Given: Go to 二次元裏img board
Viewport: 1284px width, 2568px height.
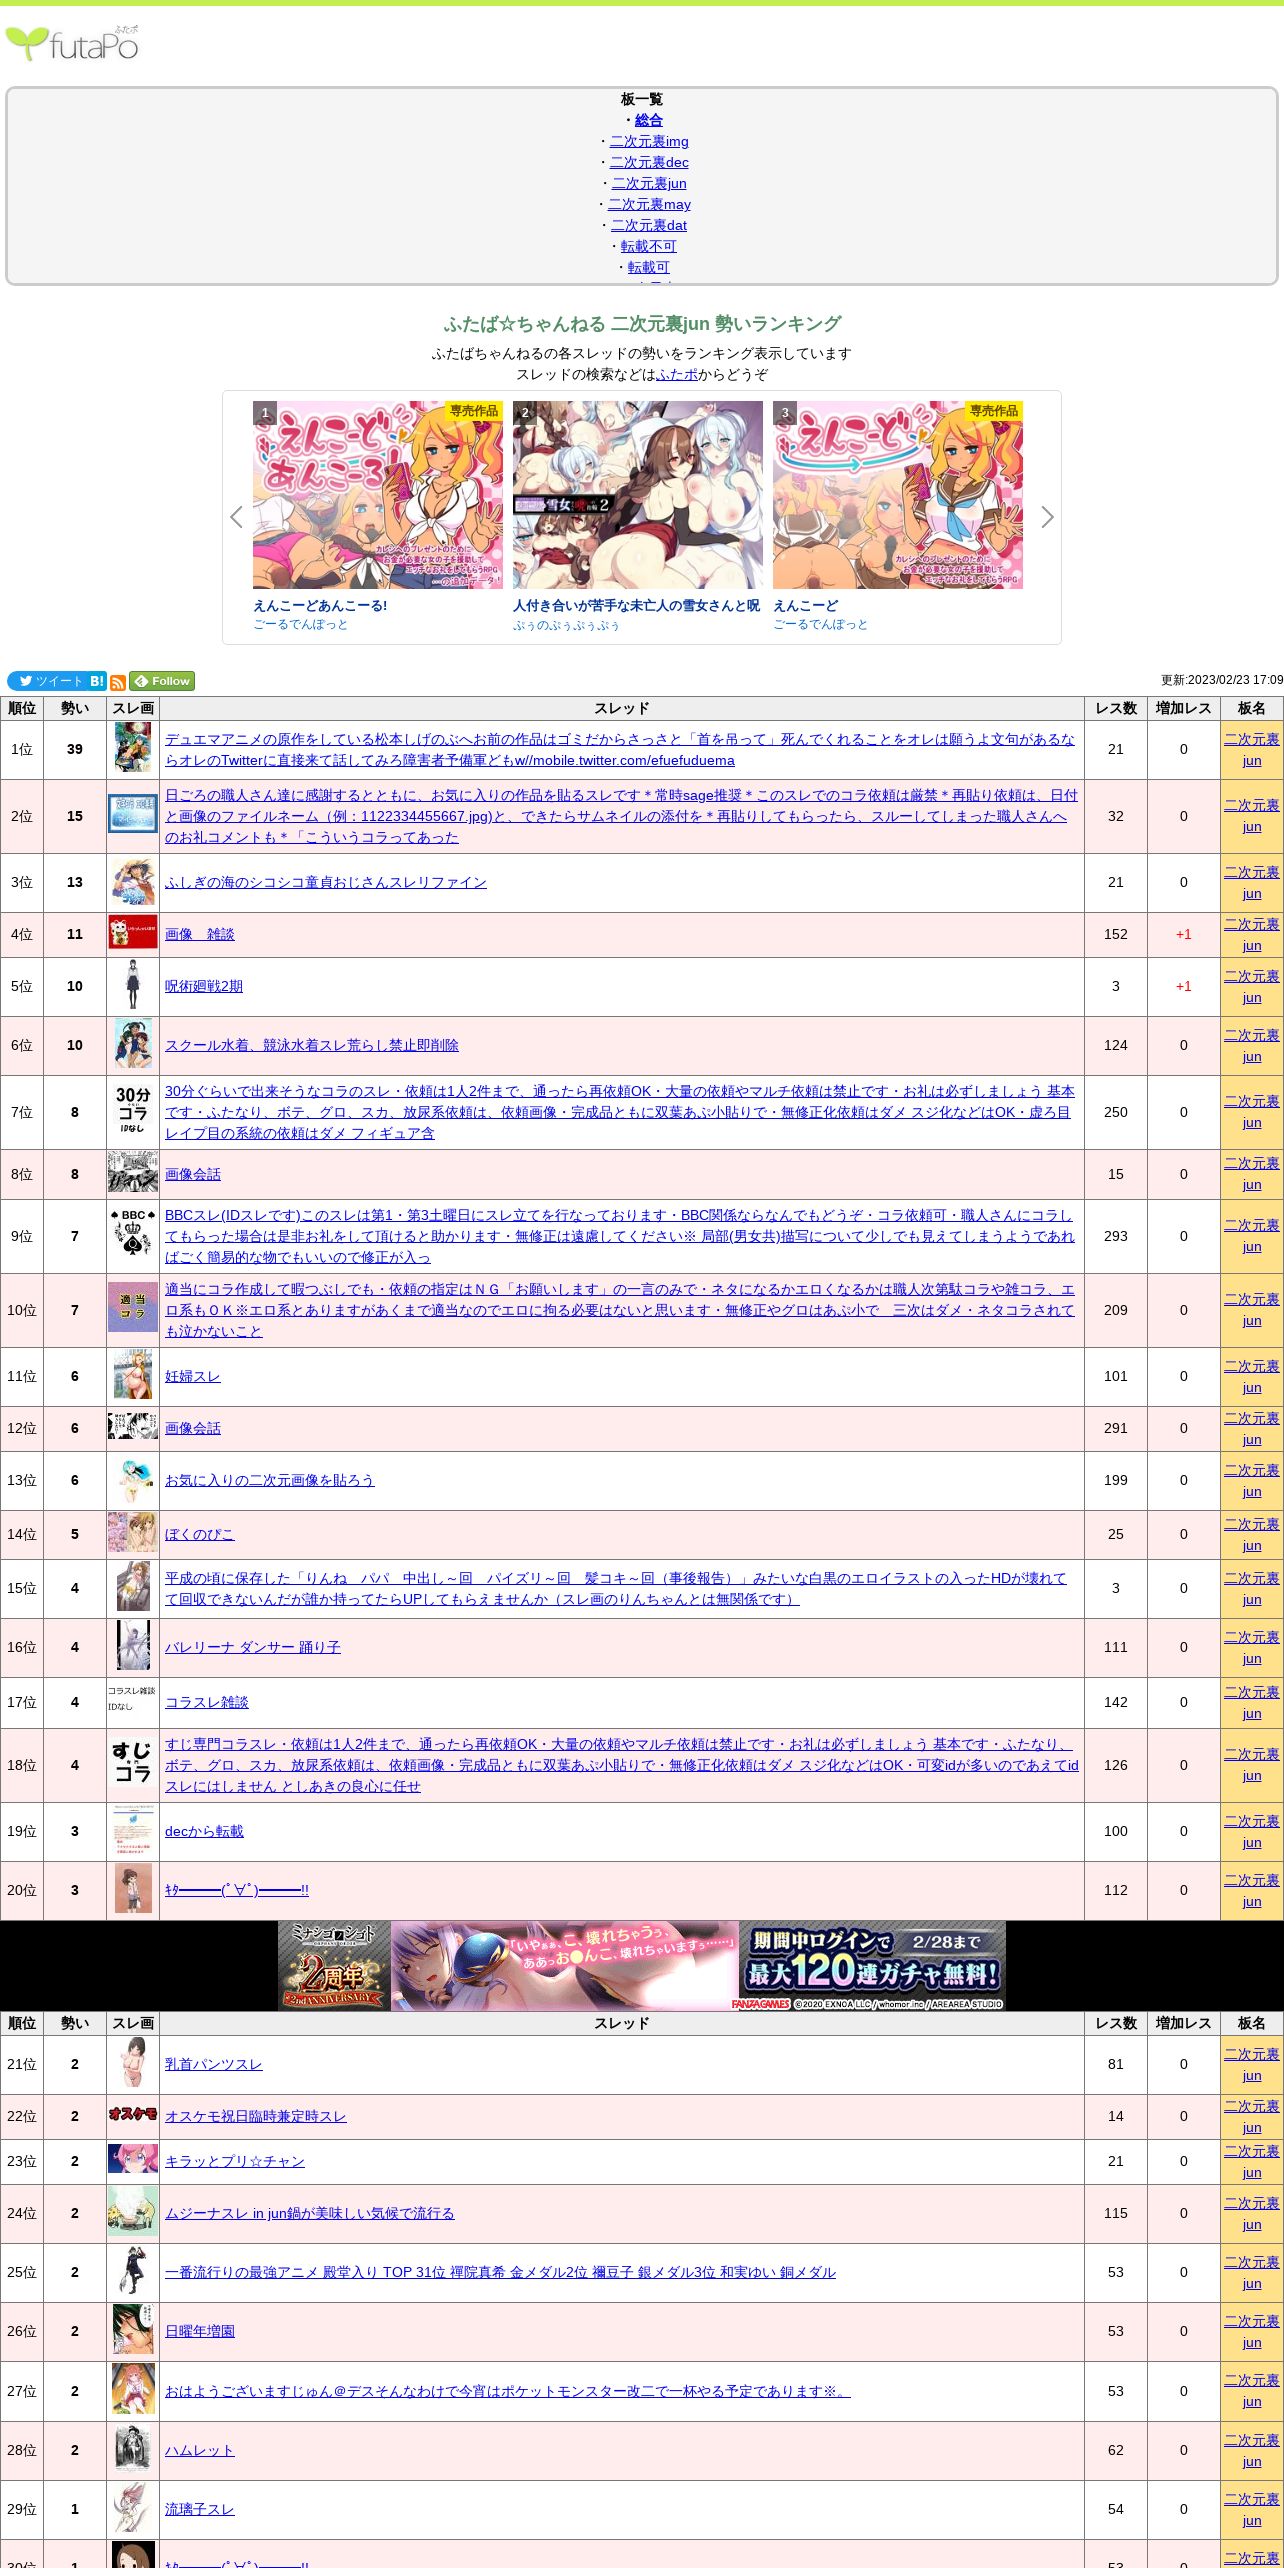Looking at the screenshot, I should pos(648,141).
